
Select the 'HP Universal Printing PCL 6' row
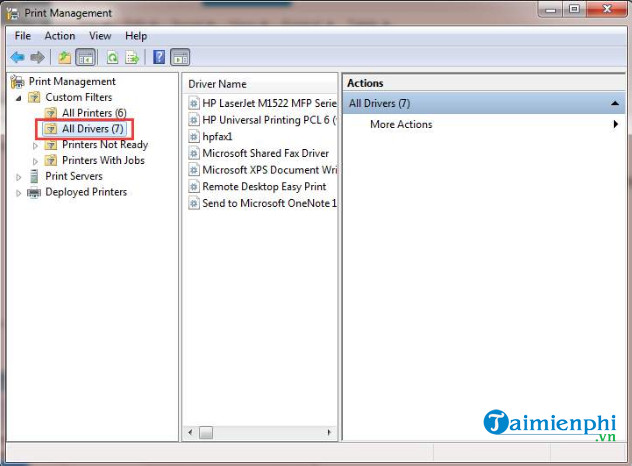pyautogui.click(x=262, y=120)
